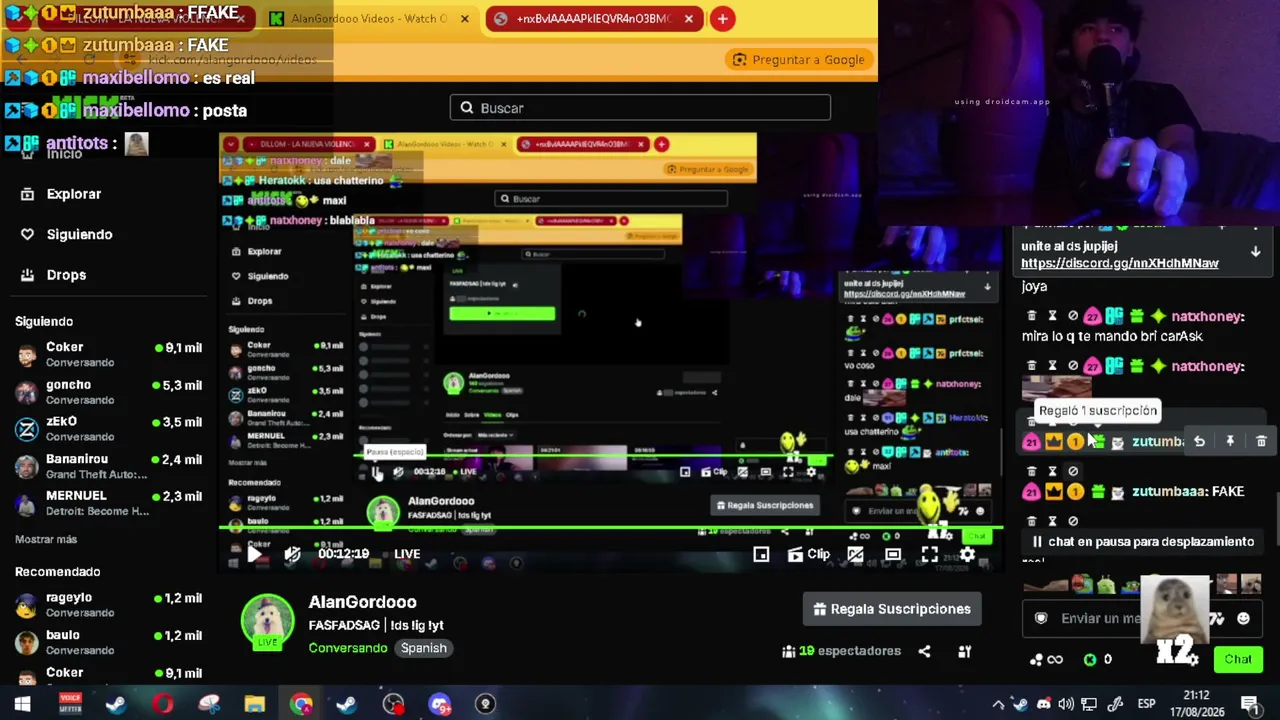Select Siguiendo in the sidebar menu

point(80,234)
